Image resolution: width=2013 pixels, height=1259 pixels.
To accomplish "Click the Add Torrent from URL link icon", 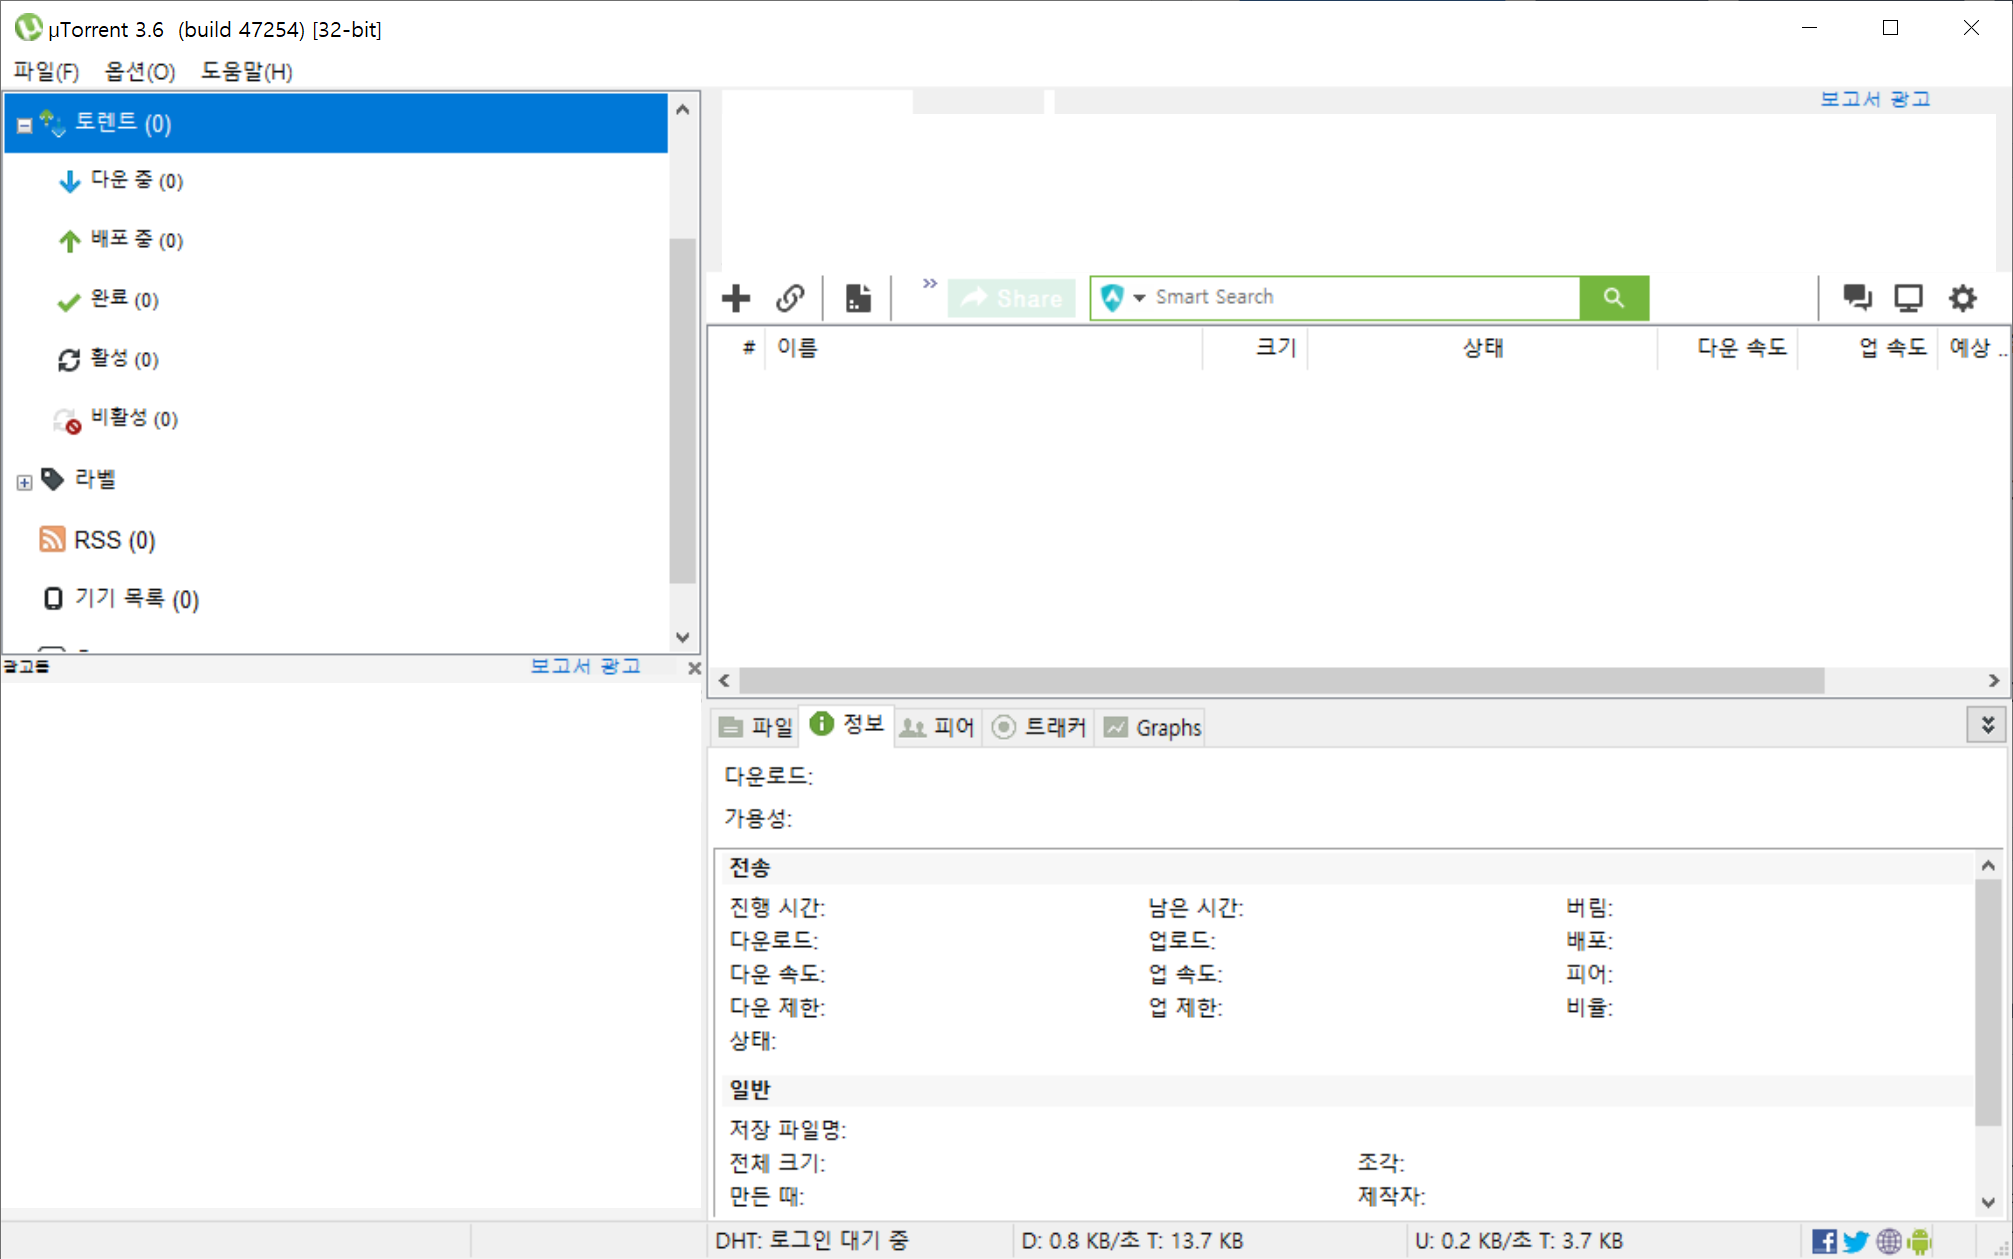I will pyautogui.click(x=790, y=298).
